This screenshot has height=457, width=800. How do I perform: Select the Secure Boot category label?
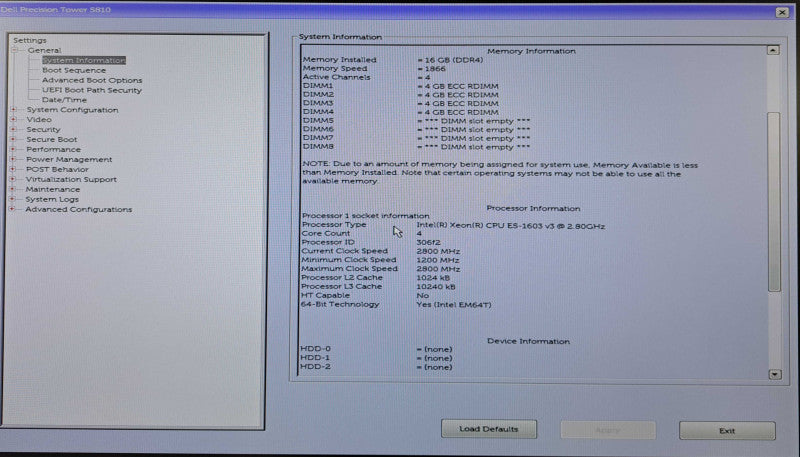click(52, 139)
